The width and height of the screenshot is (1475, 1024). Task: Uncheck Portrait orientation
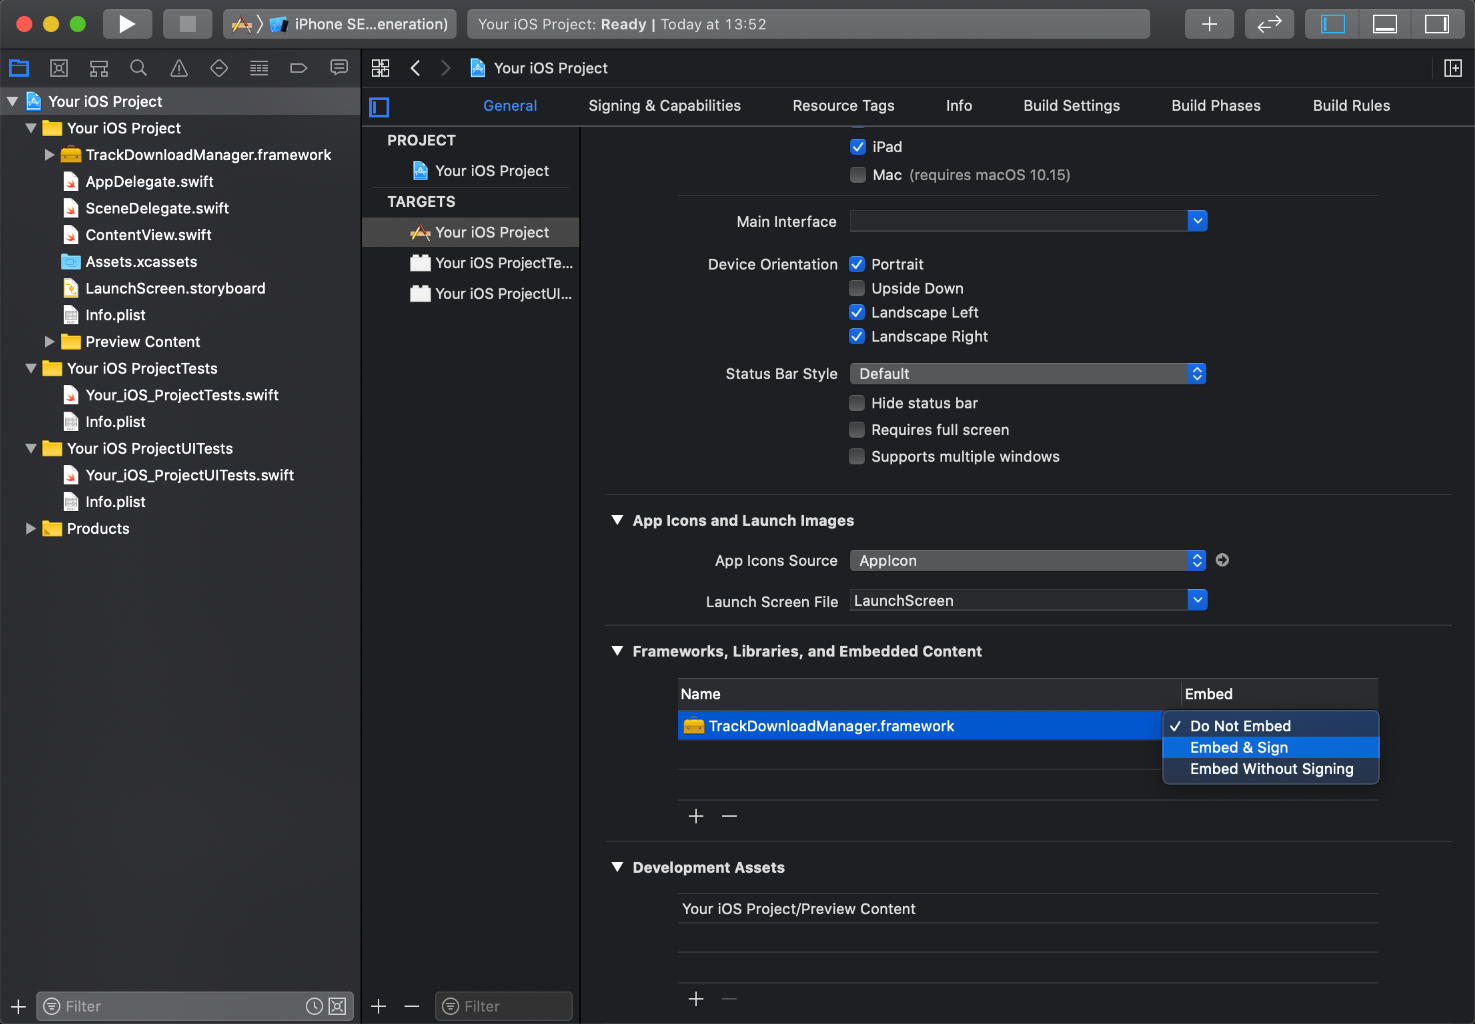point(857,264)
